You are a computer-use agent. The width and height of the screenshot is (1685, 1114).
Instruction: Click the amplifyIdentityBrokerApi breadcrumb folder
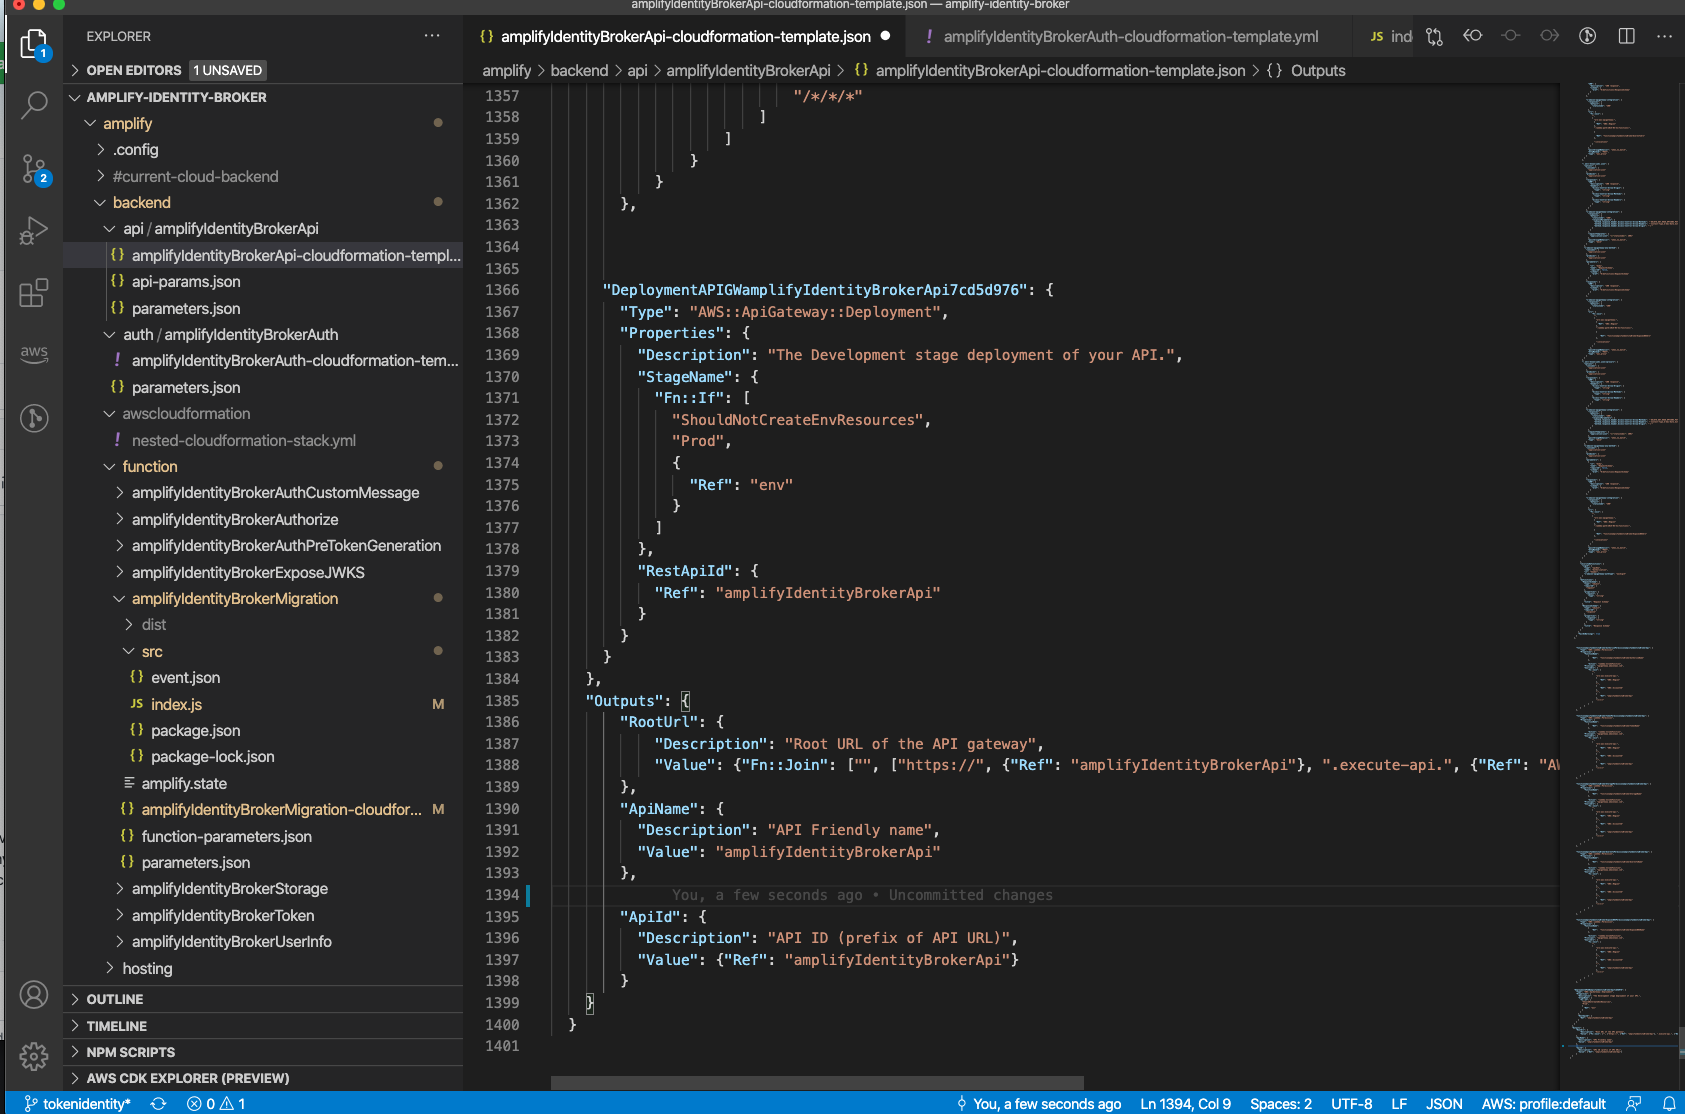click(748, 70)
